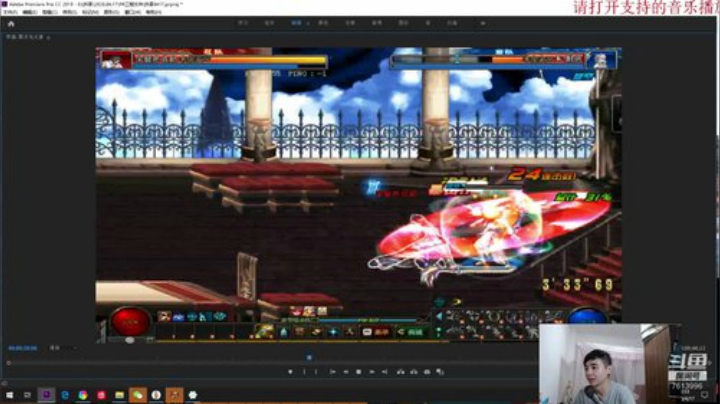Click the playhead marker on the scrub bar
The height and width of the screenshot is (404, 720).
click(309, 357)
